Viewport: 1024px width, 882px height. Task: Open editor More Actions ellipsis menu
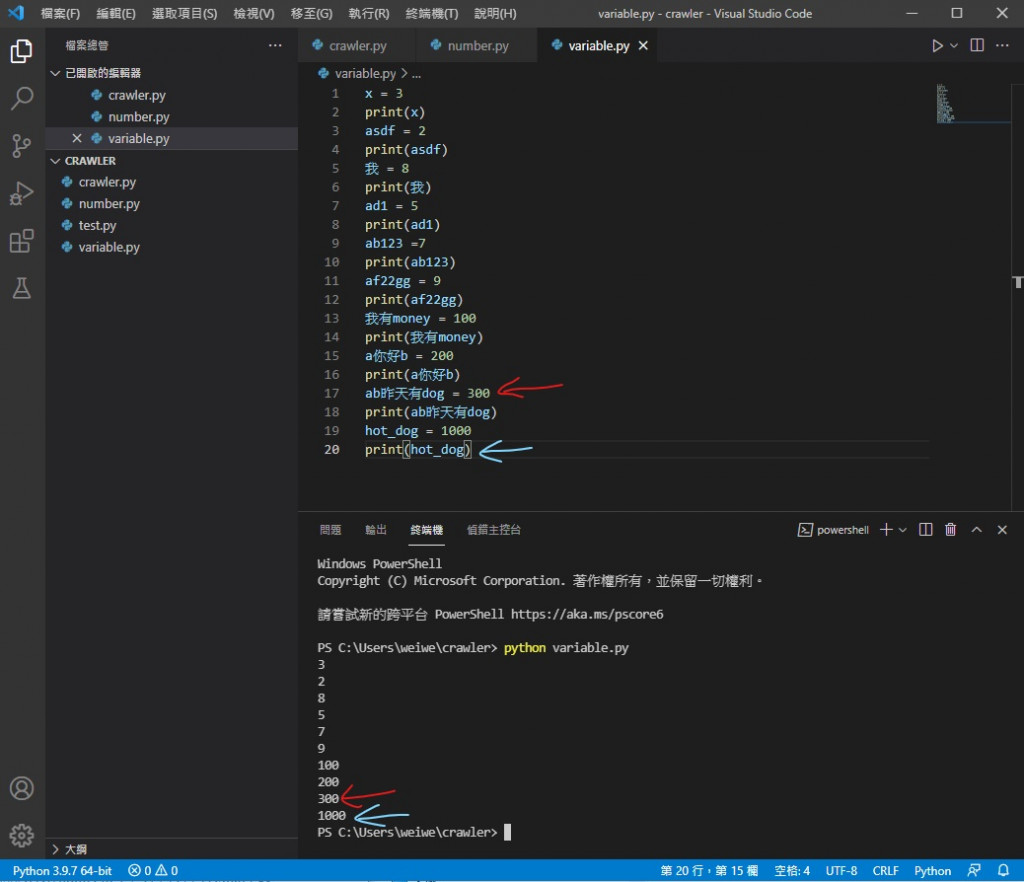click(1002, 45)
